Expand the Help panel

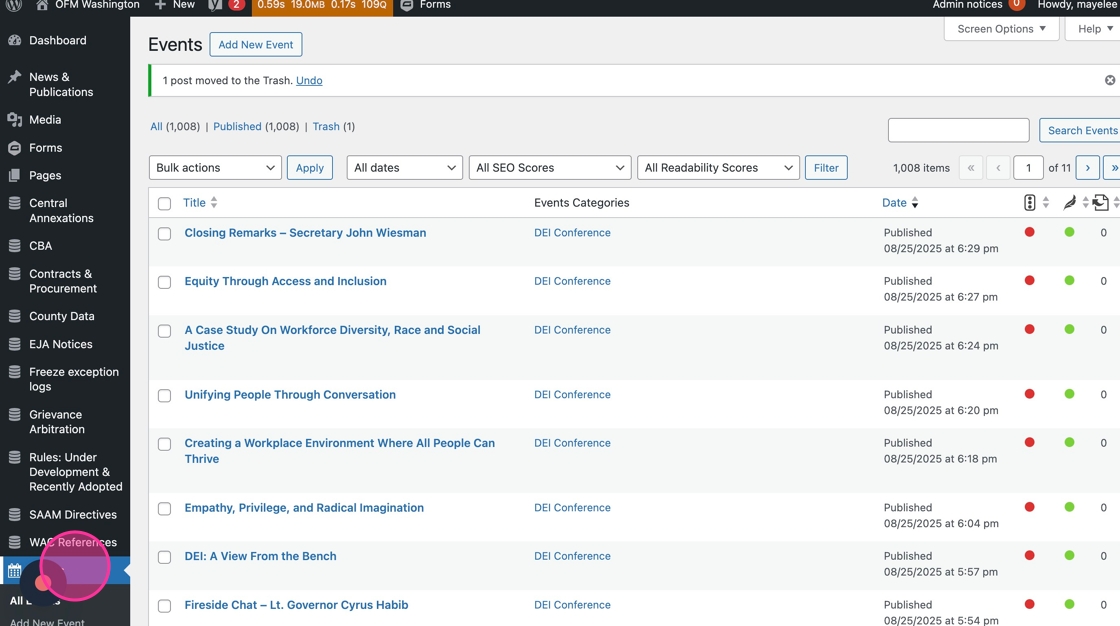(1095, 29)
